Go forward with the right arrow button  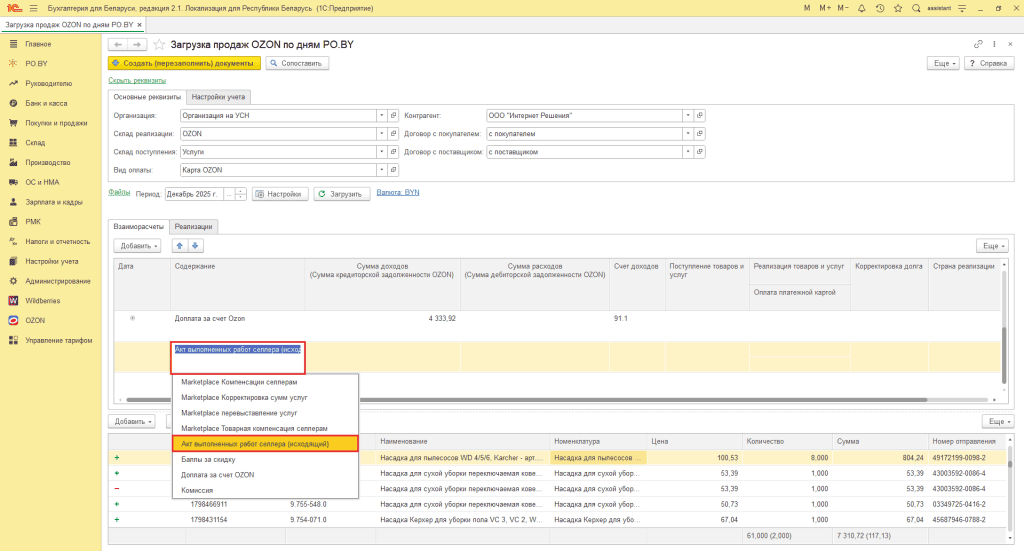(x=136, y=44)
